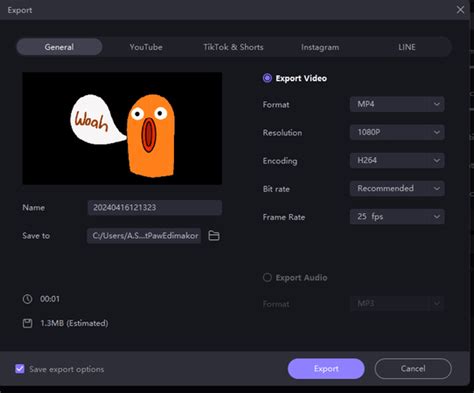Click the Cancel button
Image resolution: width=474 pixels, height=393 pixels.
(x=413, y=369)
